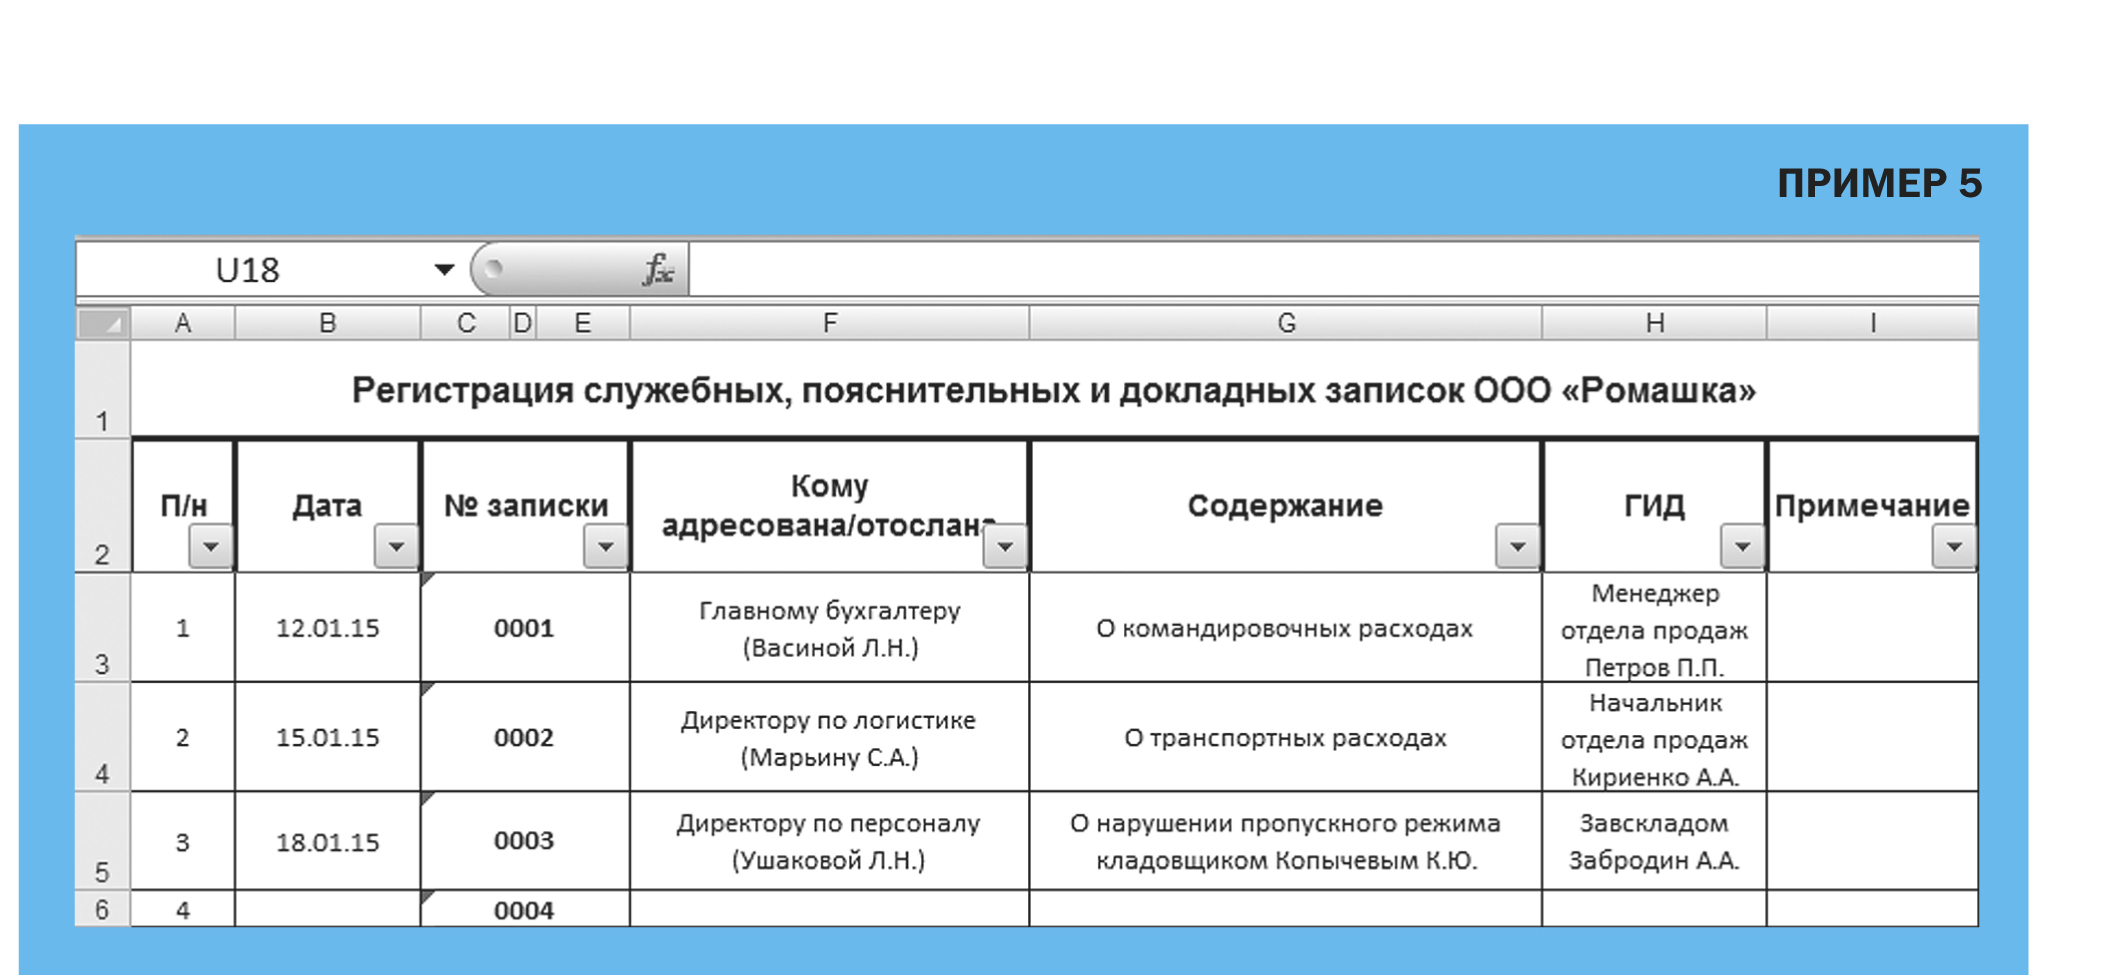Click the cell 'Менеджер отдела продаж Петров П.П.'

tap(1655, 628)
